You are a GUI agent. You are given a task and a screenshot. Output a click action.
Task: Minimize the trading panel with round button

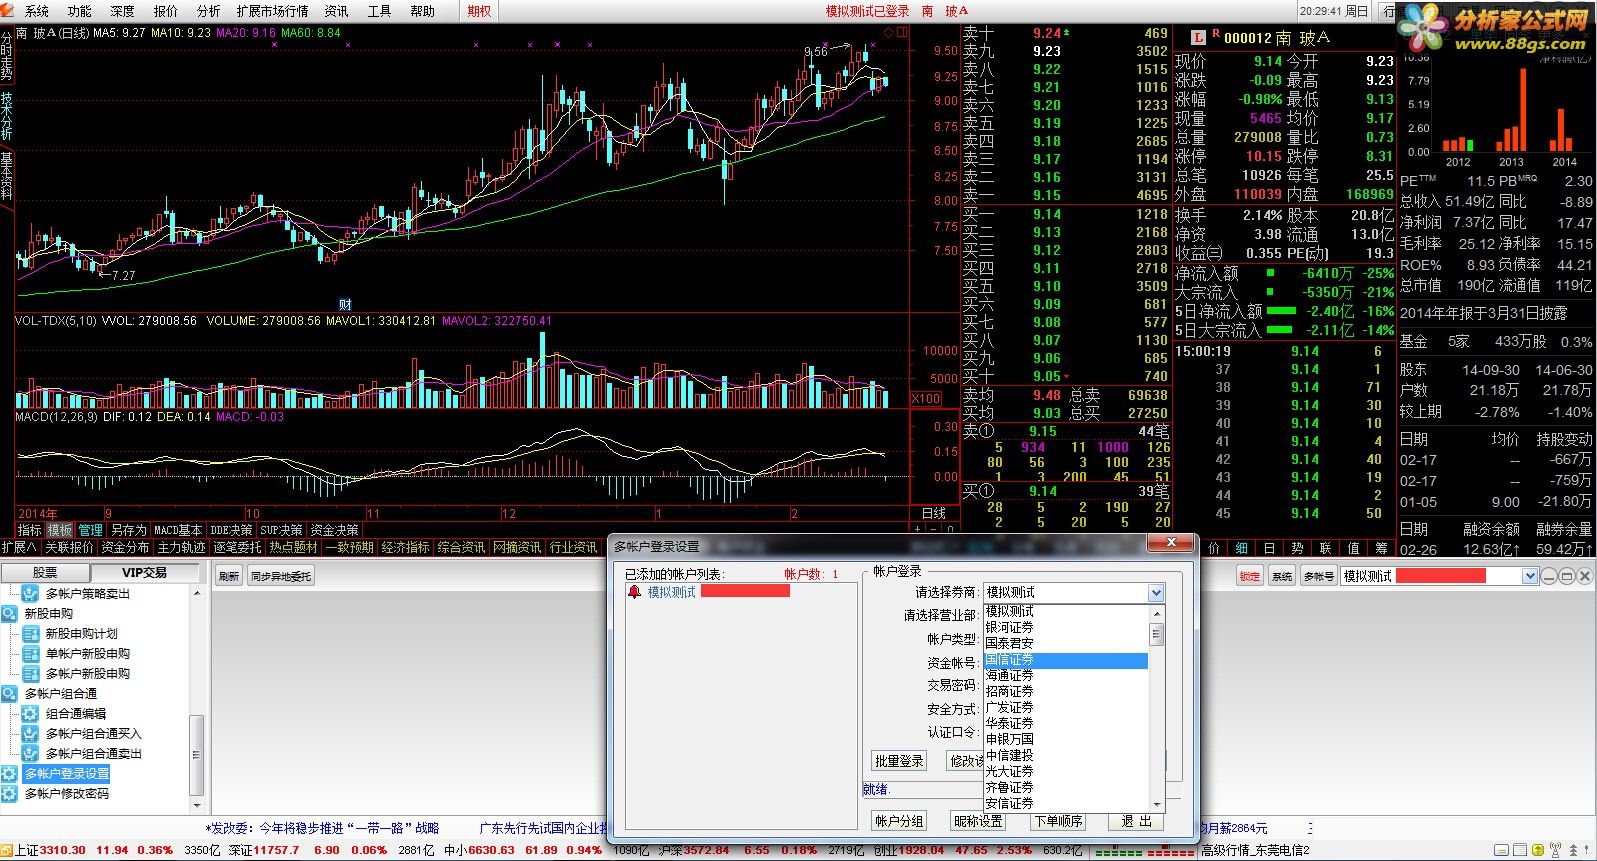click(1548, 576)
